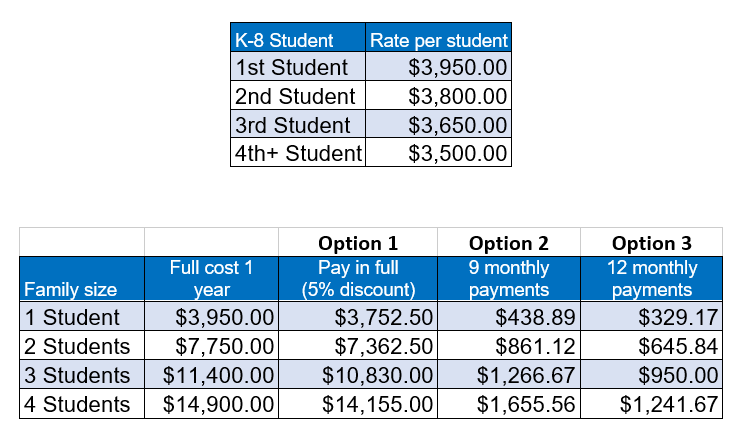Select the Option 2 heading cell

click(508, 243)
